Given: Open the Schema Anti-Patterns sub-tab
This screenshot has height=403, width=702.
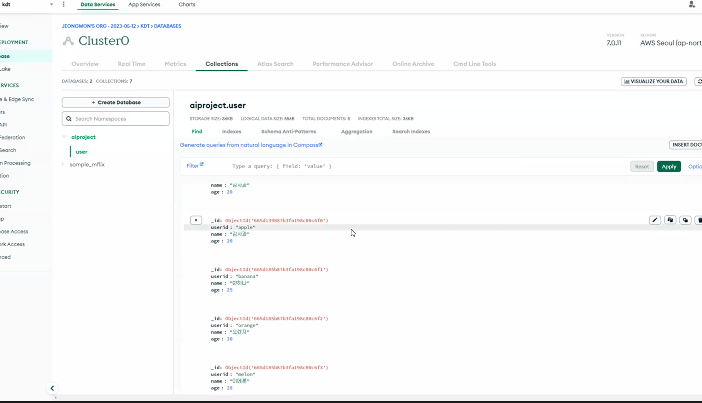Looking at the screenshot, I should pos(289,132).
